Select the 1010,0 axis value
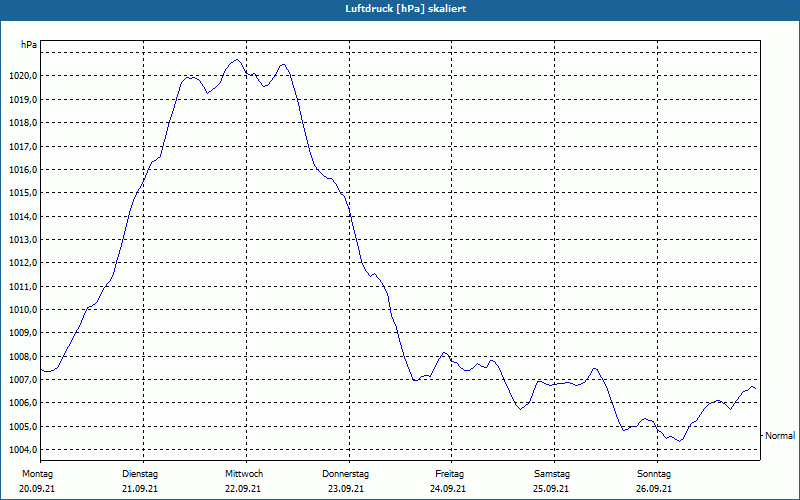Image resolution: width=800 pixels, height=500 pixels. pyautogui.click(x=23, y=310)
